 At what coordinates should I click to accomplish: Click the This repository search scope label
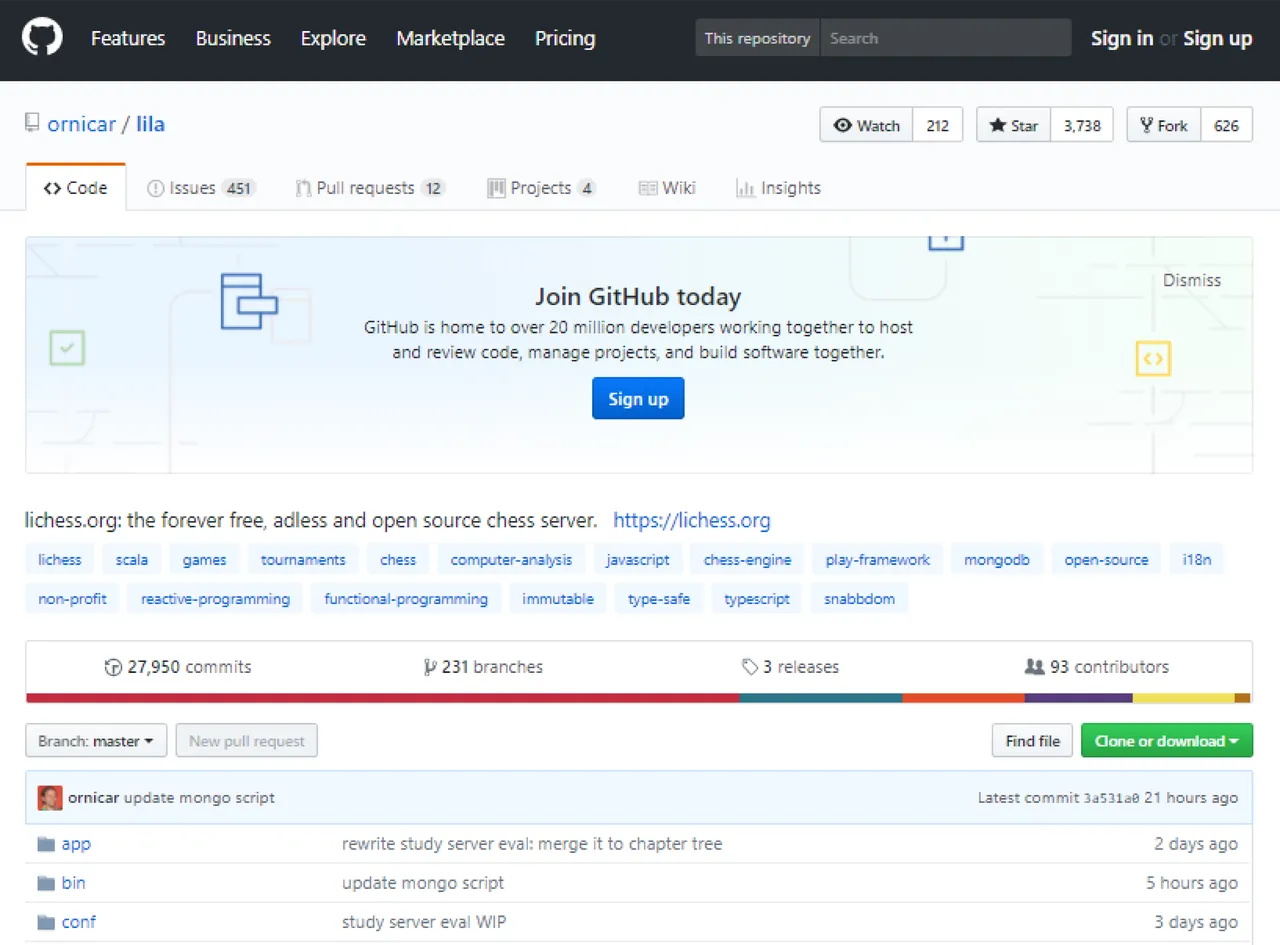point(757,38)
